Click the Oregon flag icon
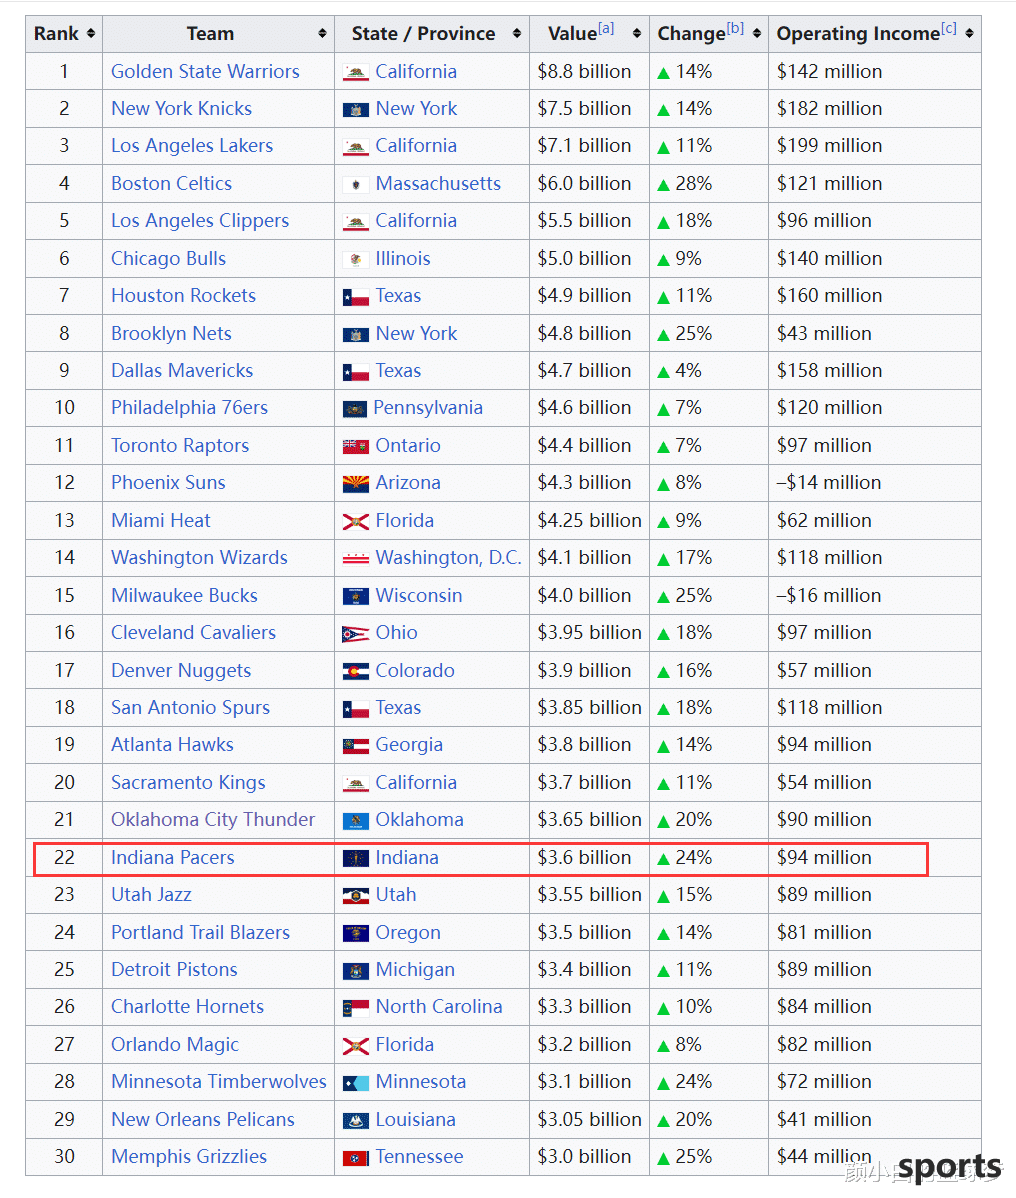1016x1198 pixels. pyautogui.click(x=356, y=933)
